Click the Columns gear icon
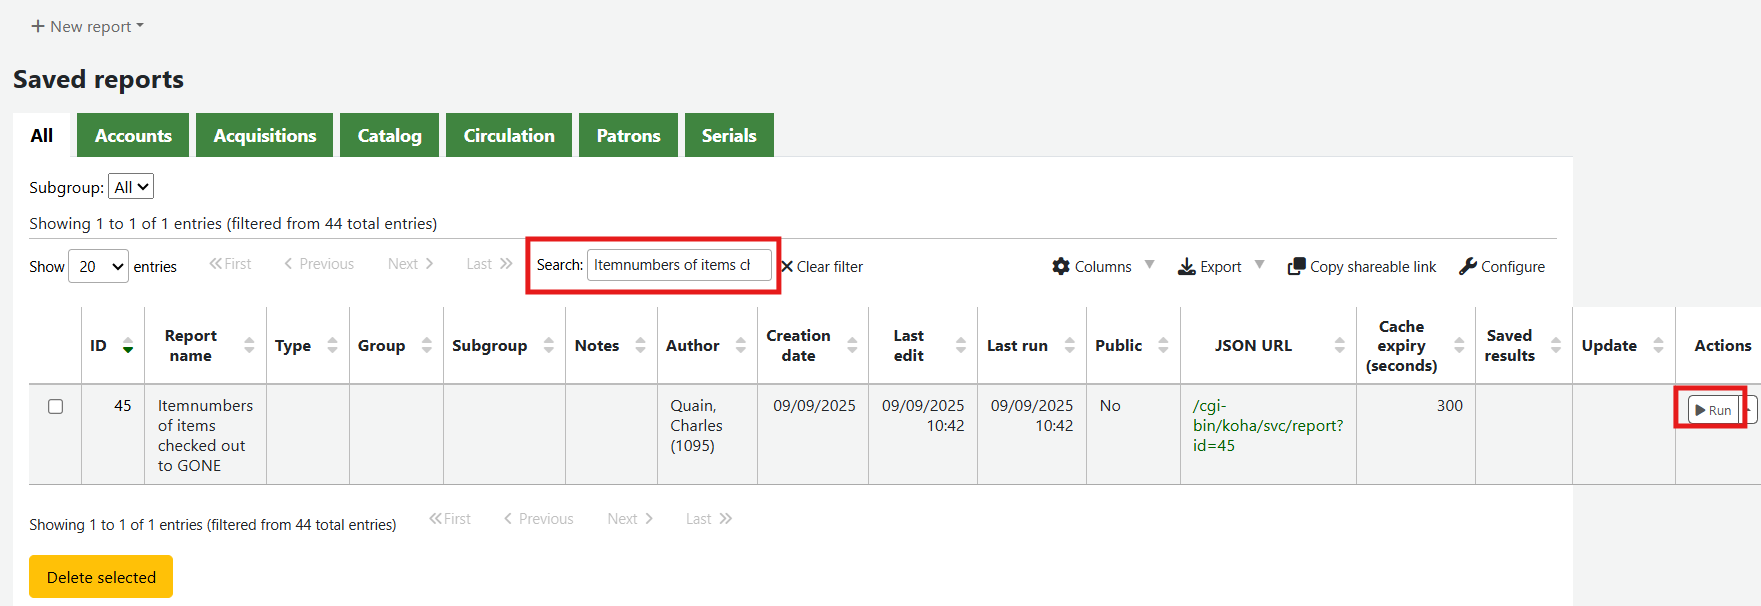The width and height of the screenshot is (1761, 606). [x=1061, y=266]
